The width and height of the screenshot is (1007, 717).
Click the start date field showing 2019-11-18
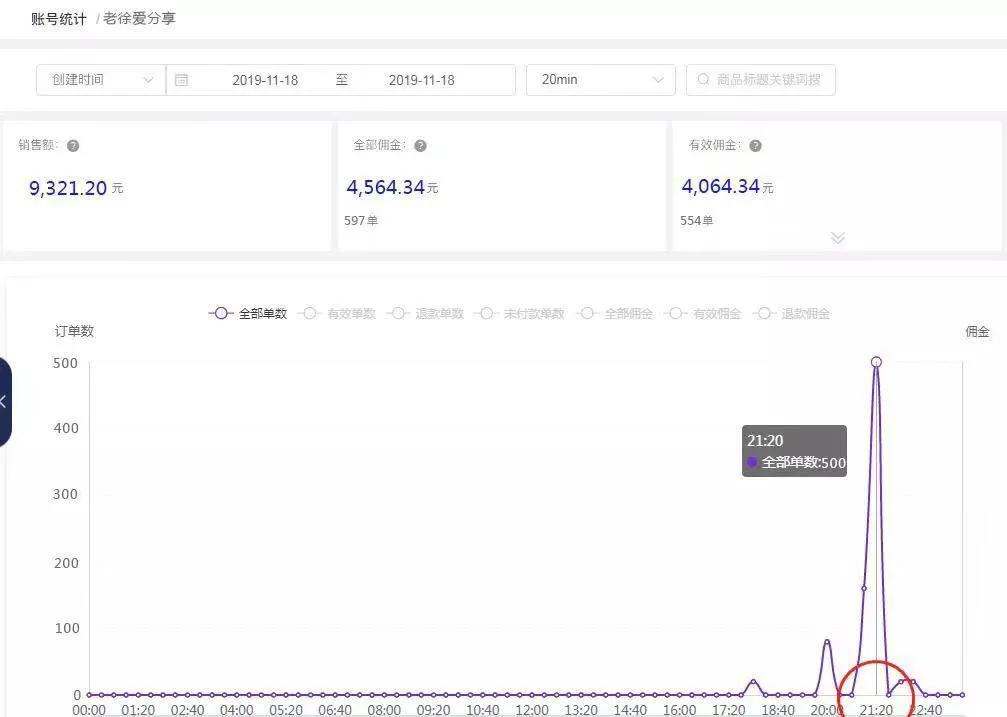click(265, 80)
